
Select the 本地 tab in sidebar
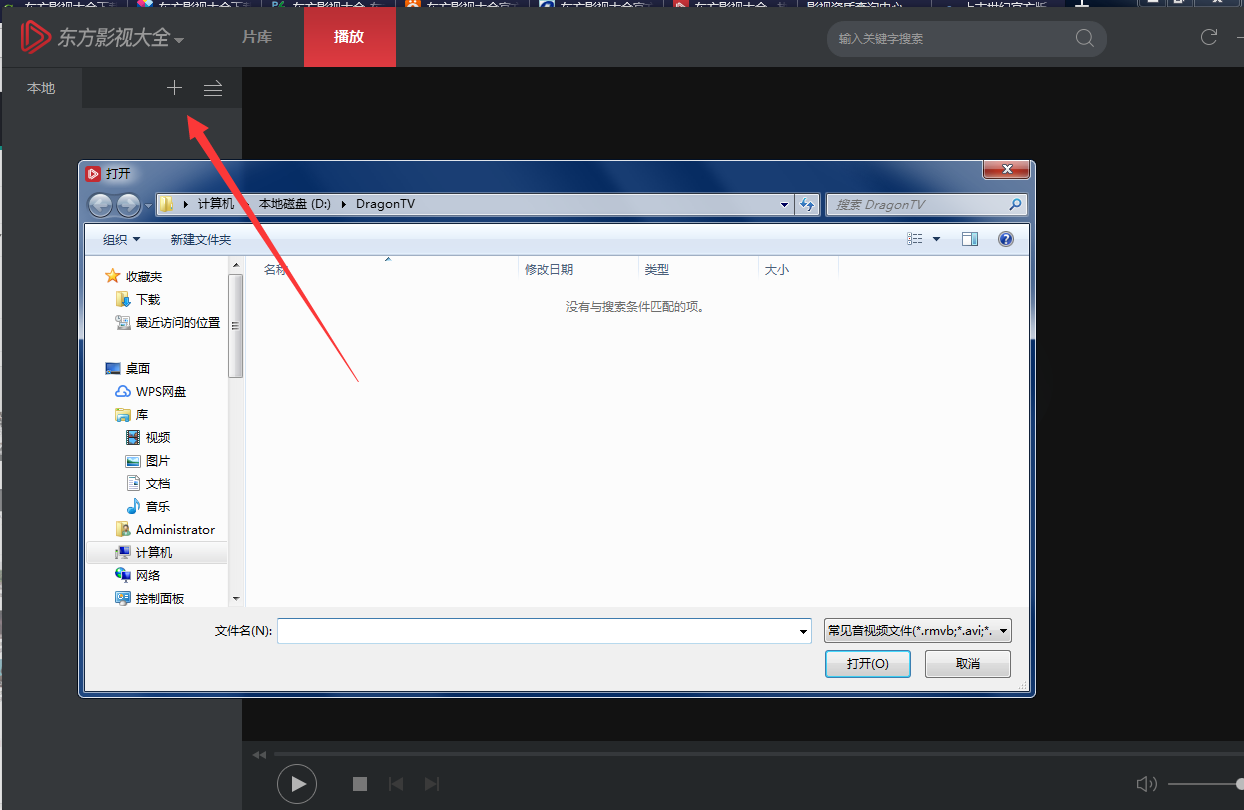[41, 88]
